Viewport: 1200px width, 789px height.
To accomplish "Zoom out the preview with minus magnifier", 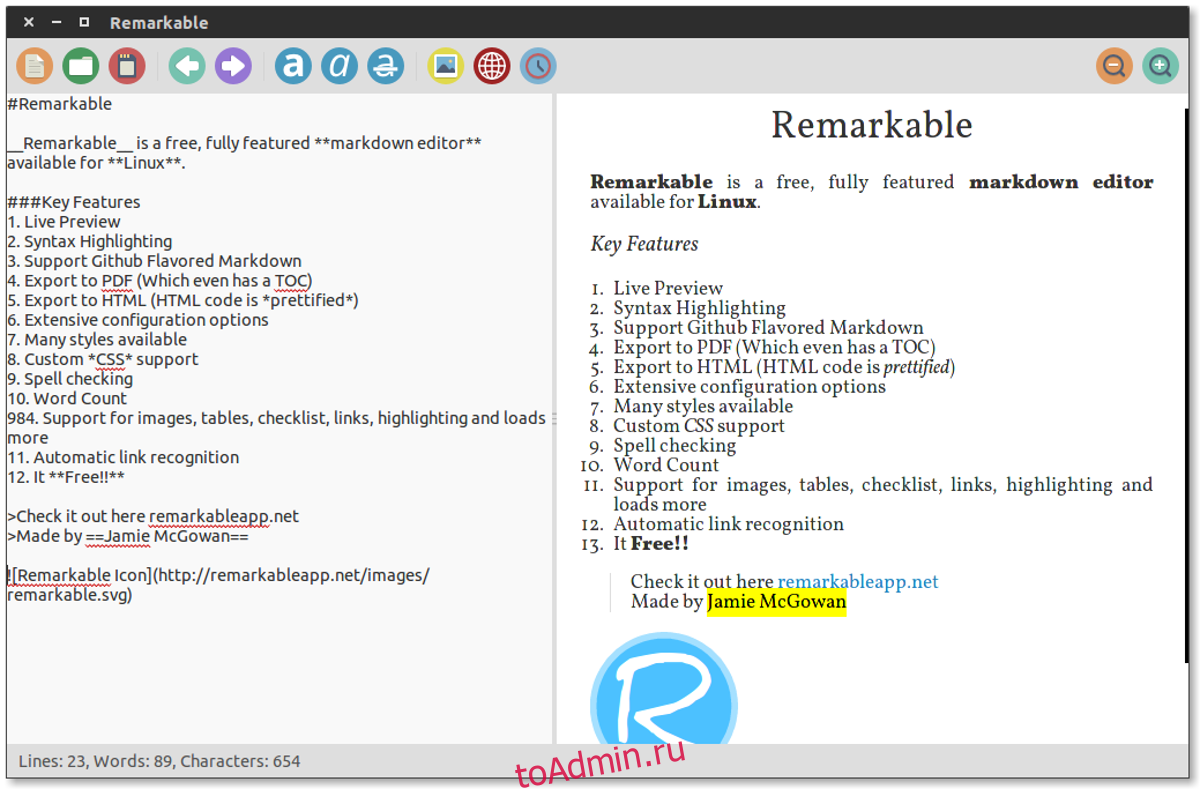I will (1114, 67).
